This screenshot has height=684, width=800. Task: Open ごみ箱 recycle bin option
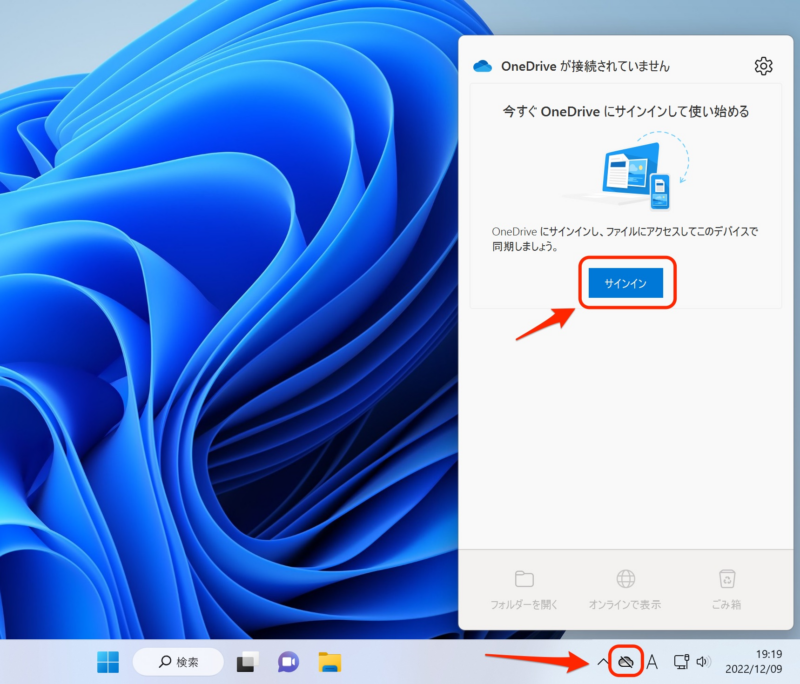727,590
